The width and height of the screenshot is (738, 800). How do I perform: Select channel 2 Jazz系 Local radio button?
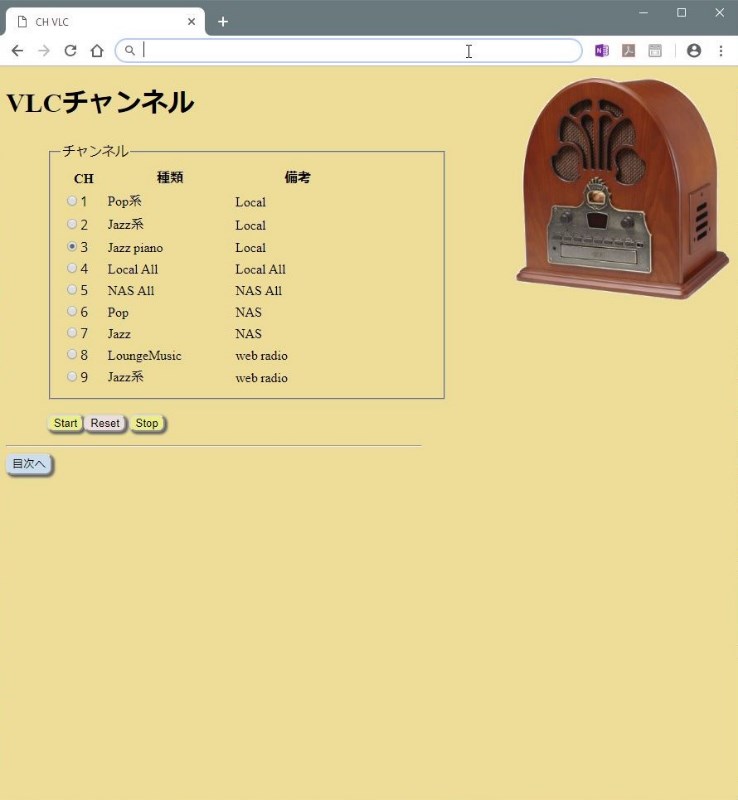(72, 224)
